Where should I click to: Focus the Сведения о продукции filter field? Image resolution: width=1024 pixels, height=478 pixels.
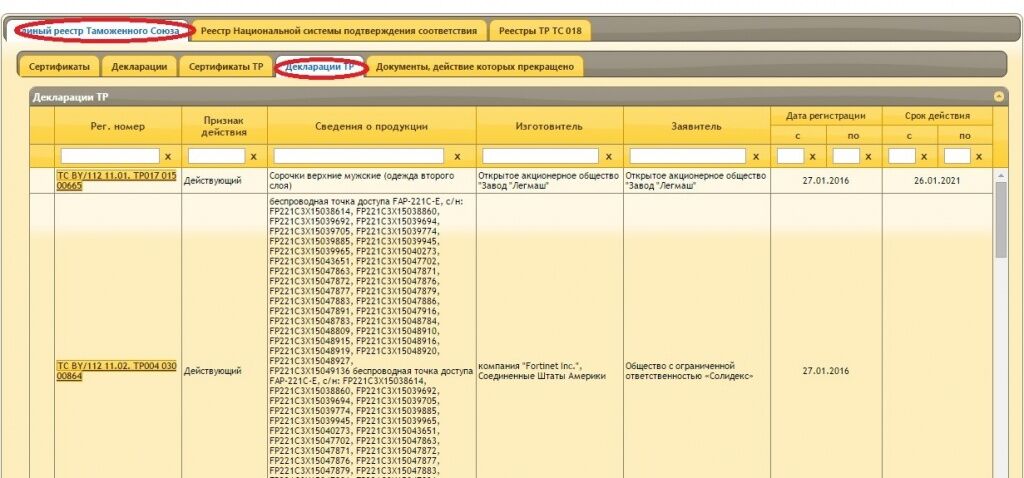click(x=359, y=156)
